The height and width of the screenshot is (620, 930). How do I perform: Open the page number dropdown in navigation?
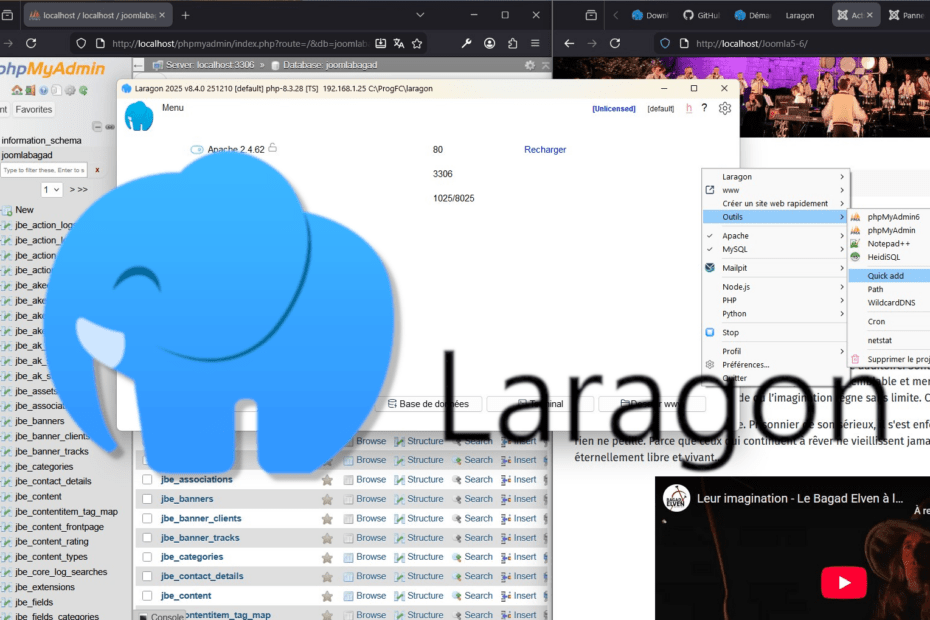[52, 189]
